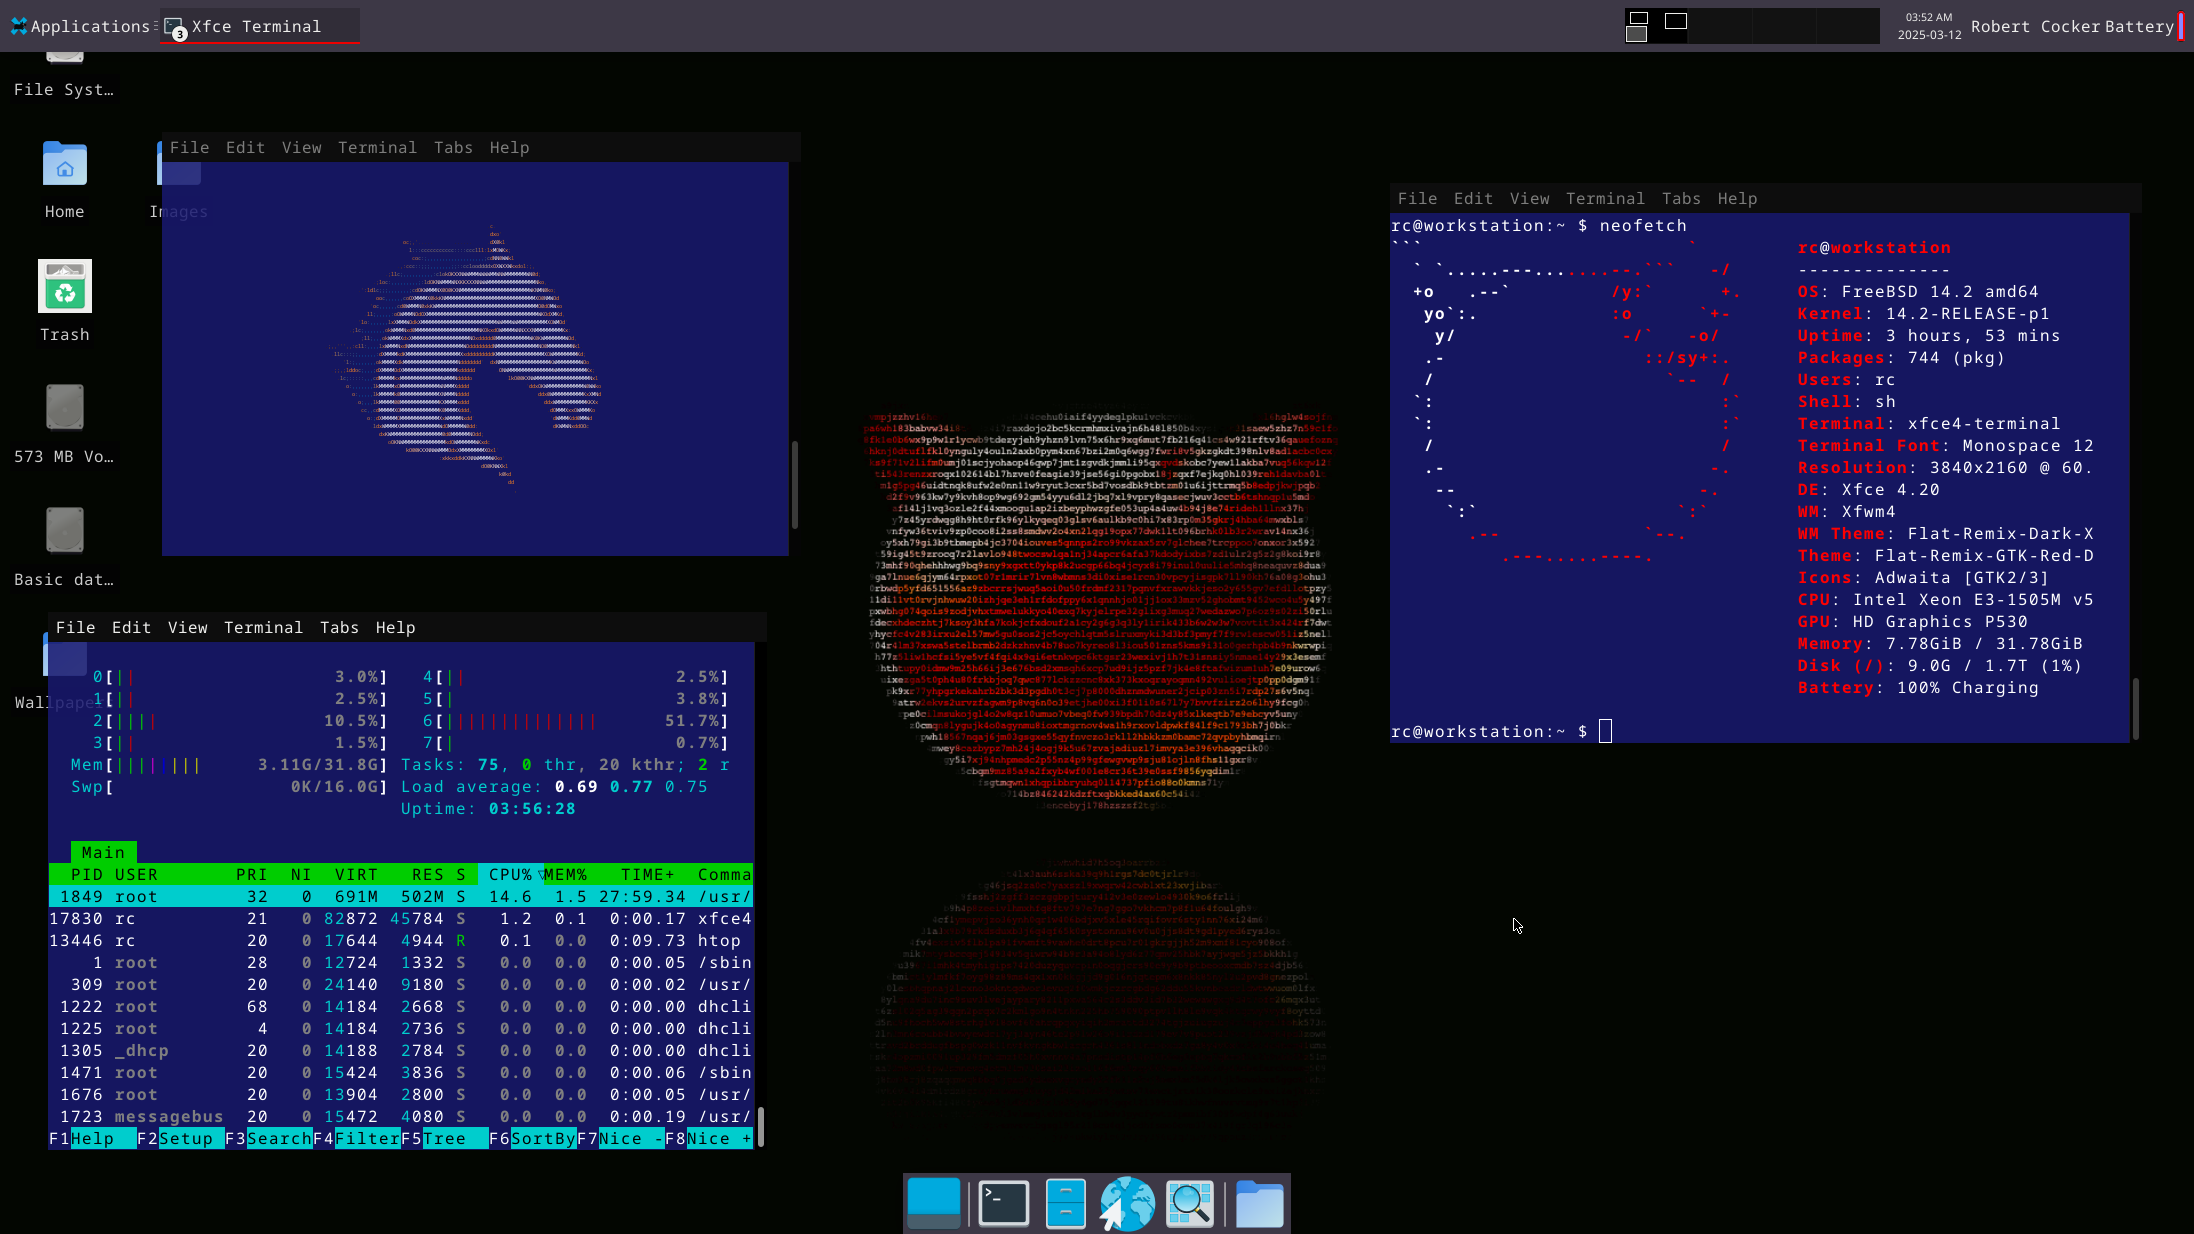Open Tabs menu in neofetch terminal

(x=1680, y=199)
